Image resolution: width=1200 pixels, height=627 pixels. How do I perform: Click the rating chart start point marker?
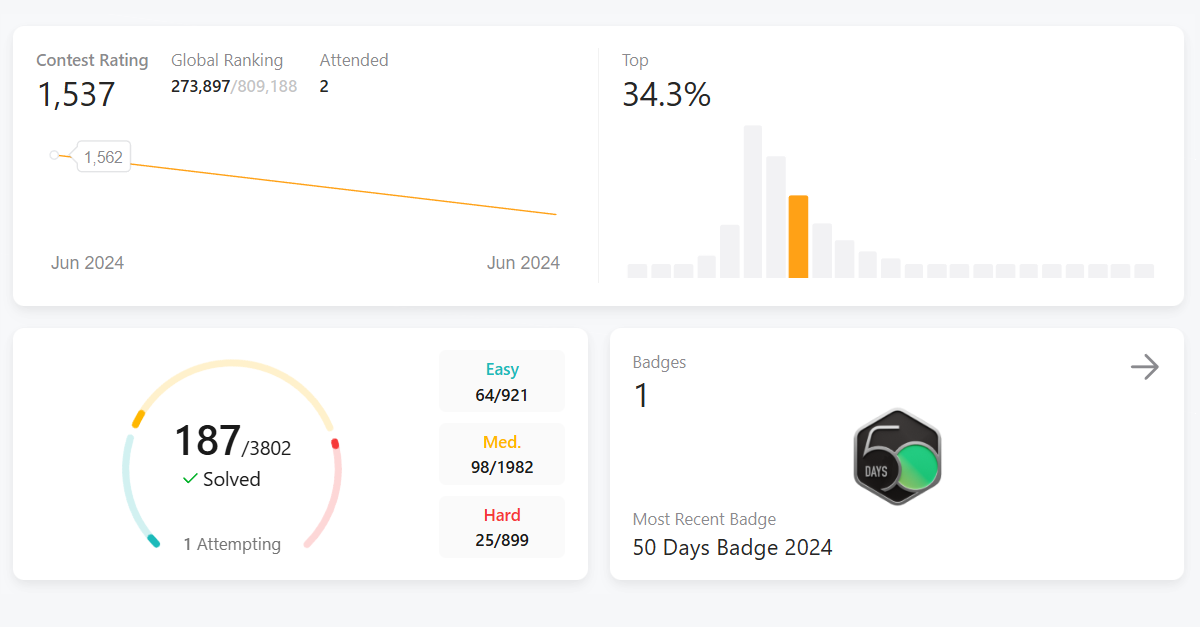click(54, 155)
